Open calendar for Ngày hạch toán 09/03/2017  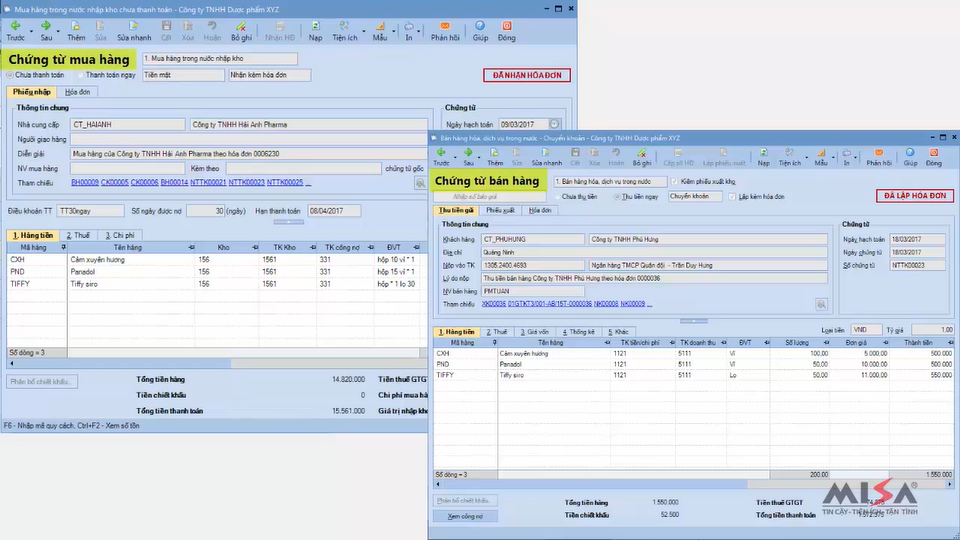553,124
